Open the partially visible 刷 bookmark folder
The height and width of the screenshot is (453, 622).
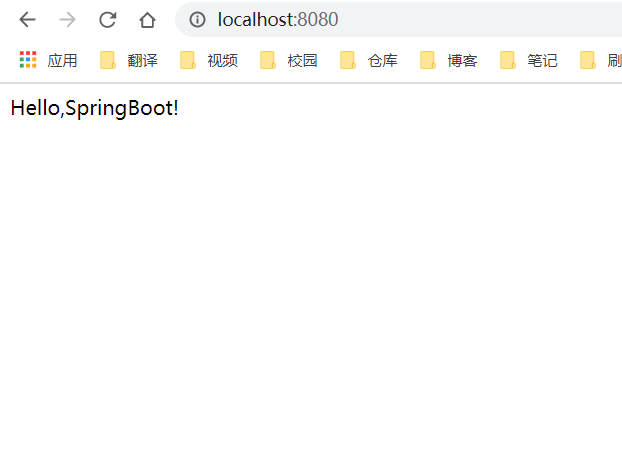tap(601, 60)
